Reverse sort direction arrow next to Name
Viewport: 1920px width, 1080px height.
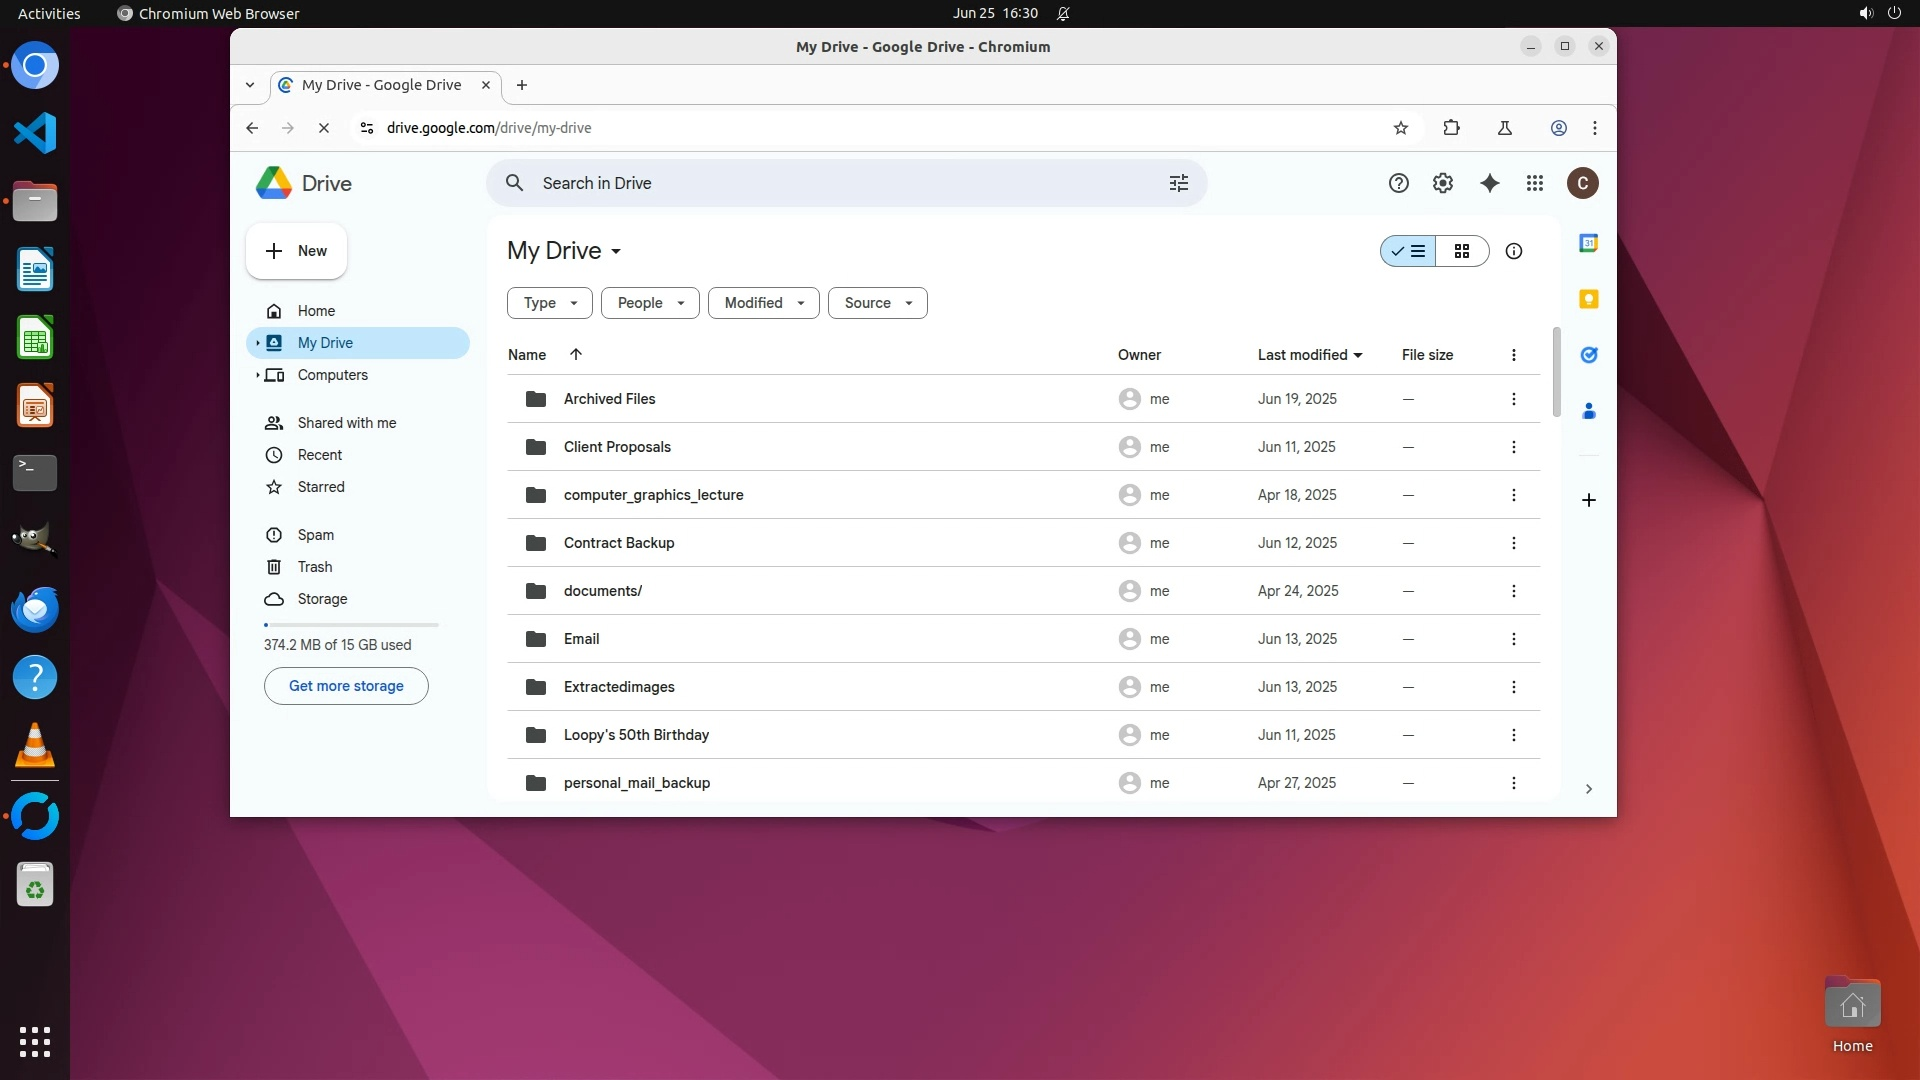click(x=576, y=354)
